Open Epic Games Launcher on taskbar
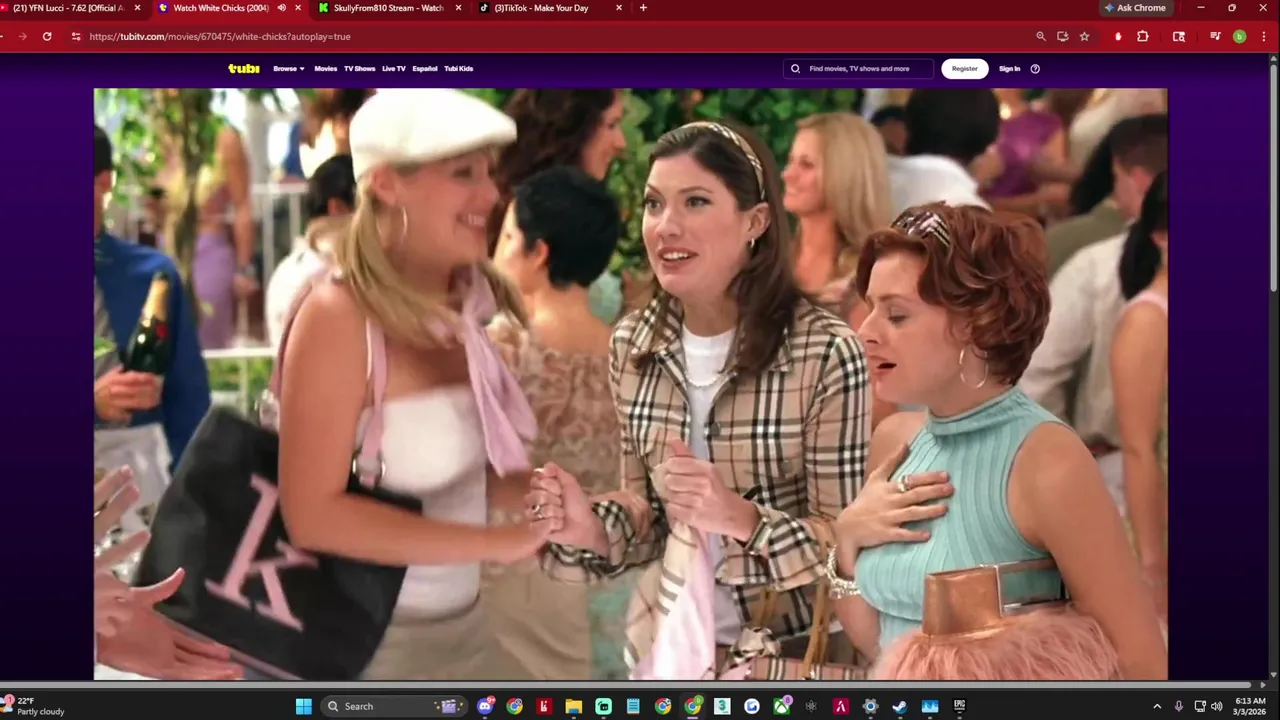Image resolution: width=1280 pixels, height=720 pixels. click(x=959, y=706)
